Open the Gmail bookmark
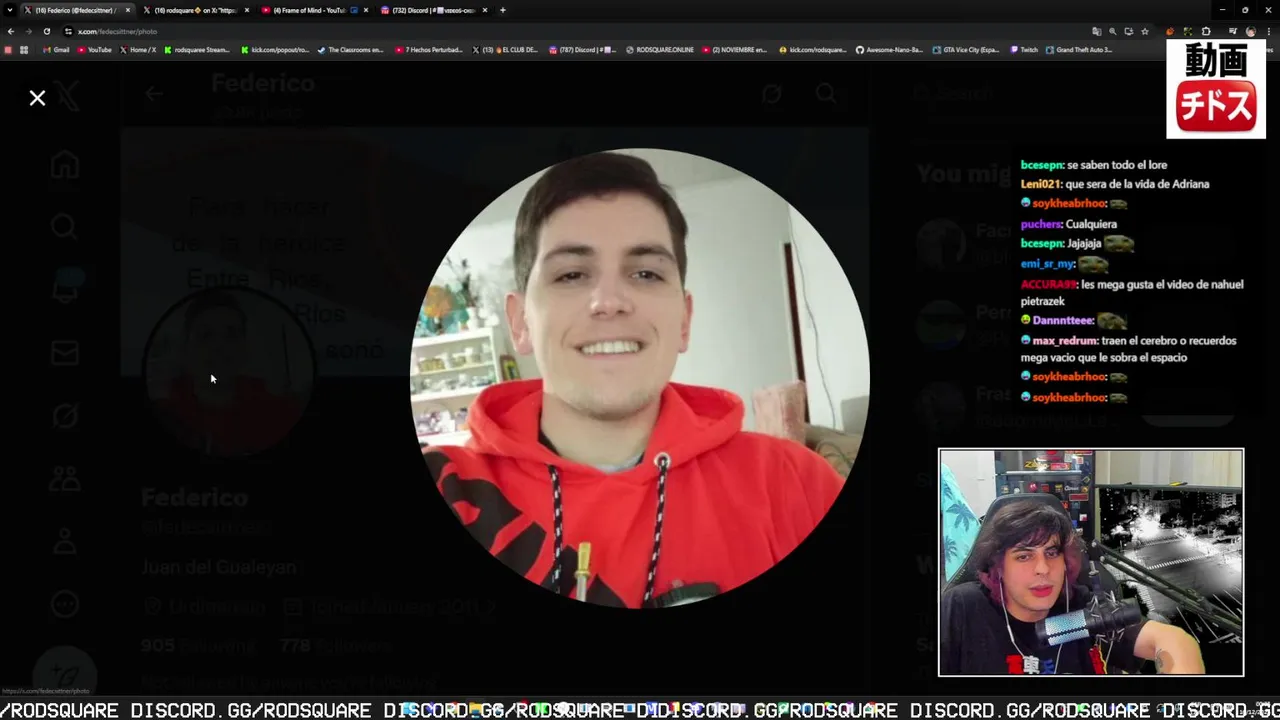 click(55, 50)
